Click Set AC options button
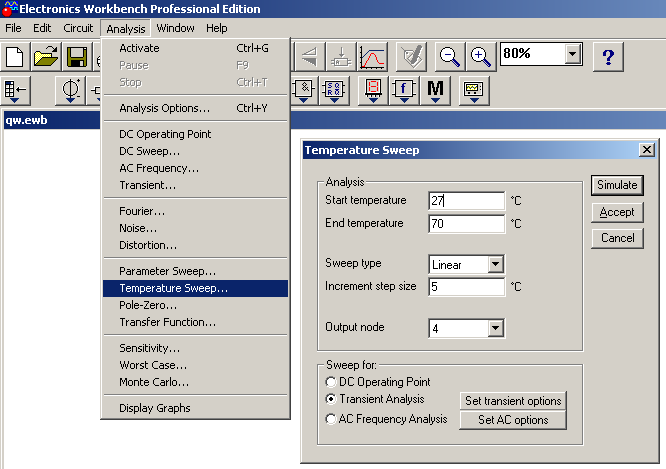Image resolution: width=666 pixels, height=469 pixels. coord(513,420)
